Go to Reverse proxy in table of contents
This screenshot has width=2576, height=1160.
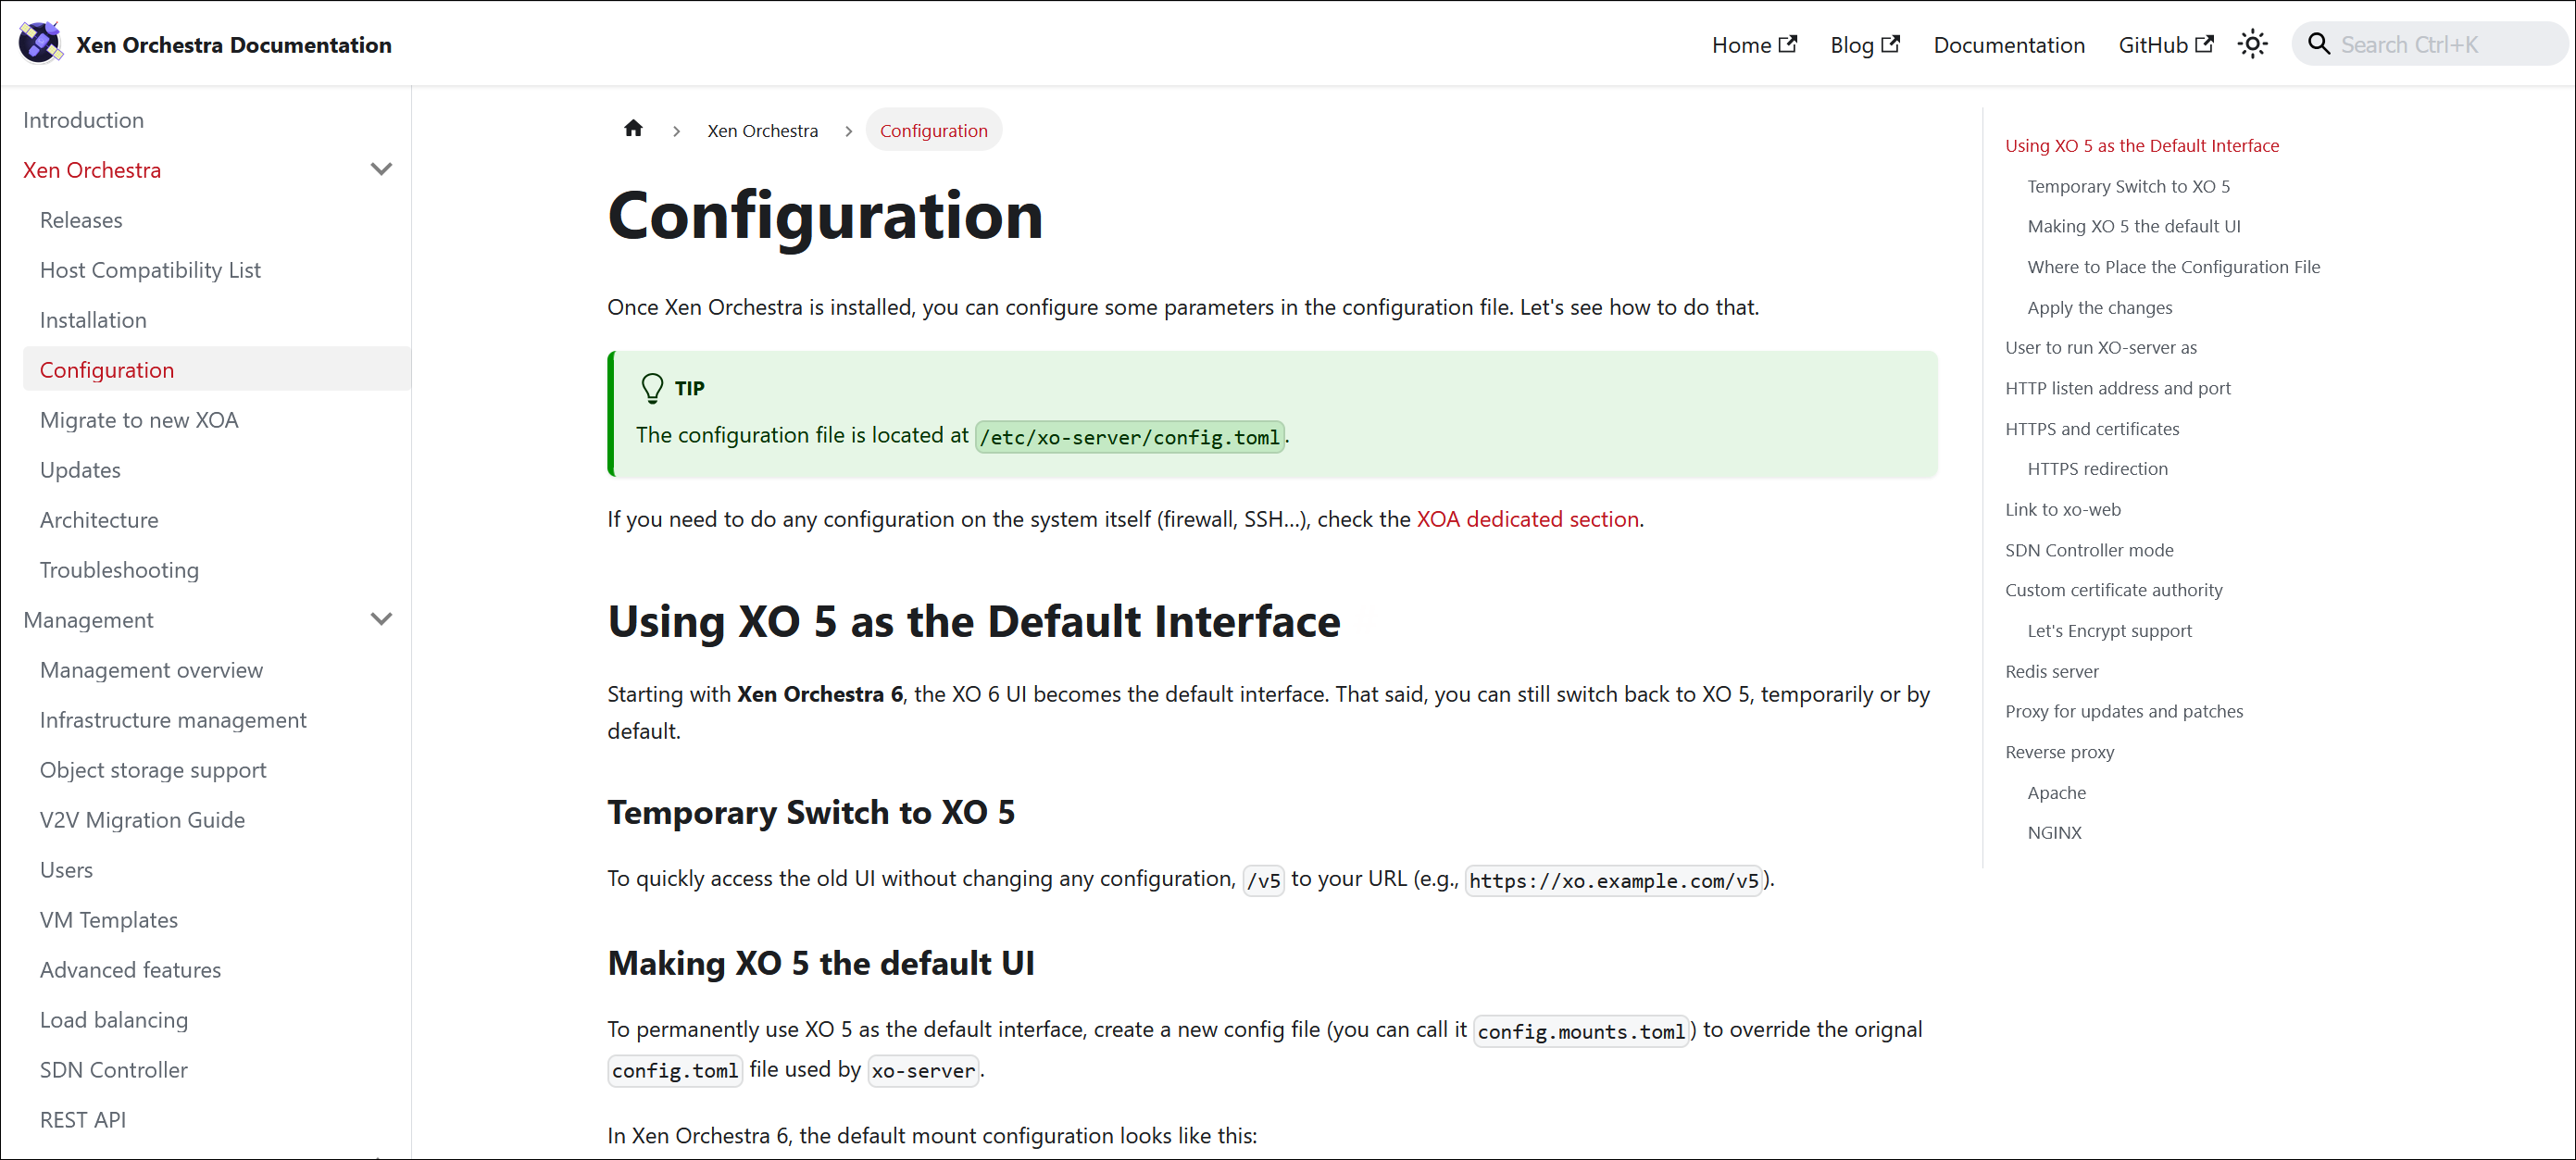(2059, 752)
